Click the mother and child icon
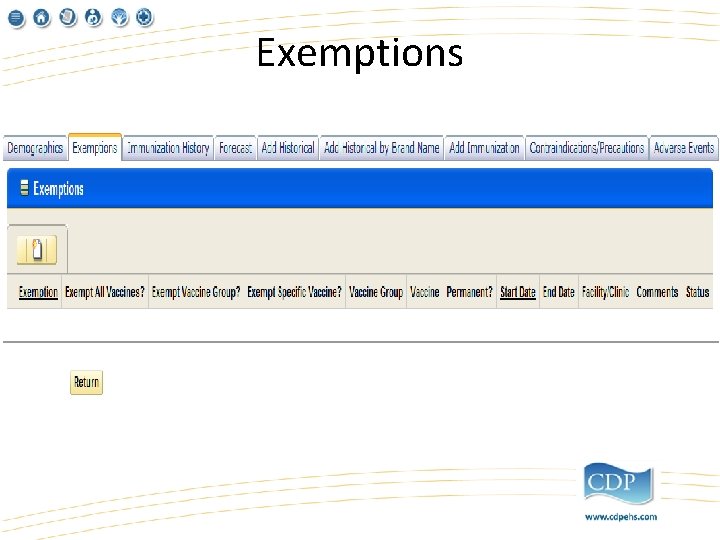 pyautogui.click(x=93, y=18)
